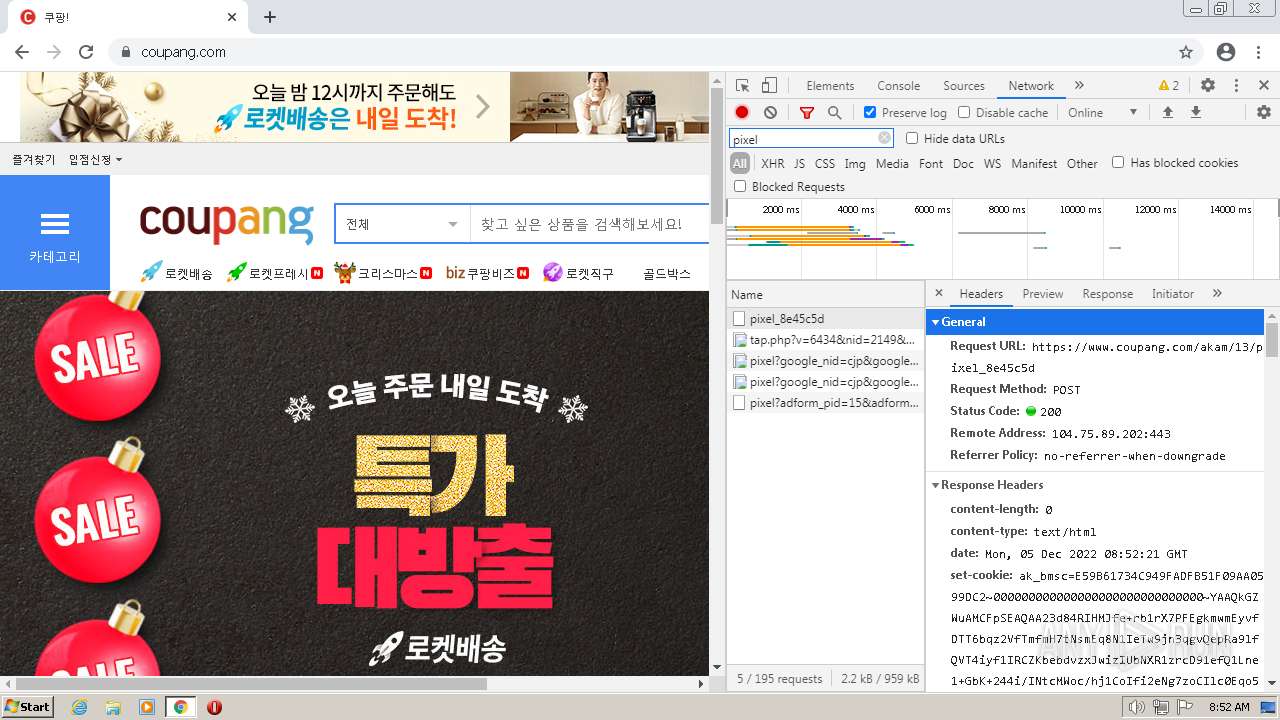
Task: Enable the Blocked Requests checkbox
Action: pyautogui.click(x=740, y=187)
